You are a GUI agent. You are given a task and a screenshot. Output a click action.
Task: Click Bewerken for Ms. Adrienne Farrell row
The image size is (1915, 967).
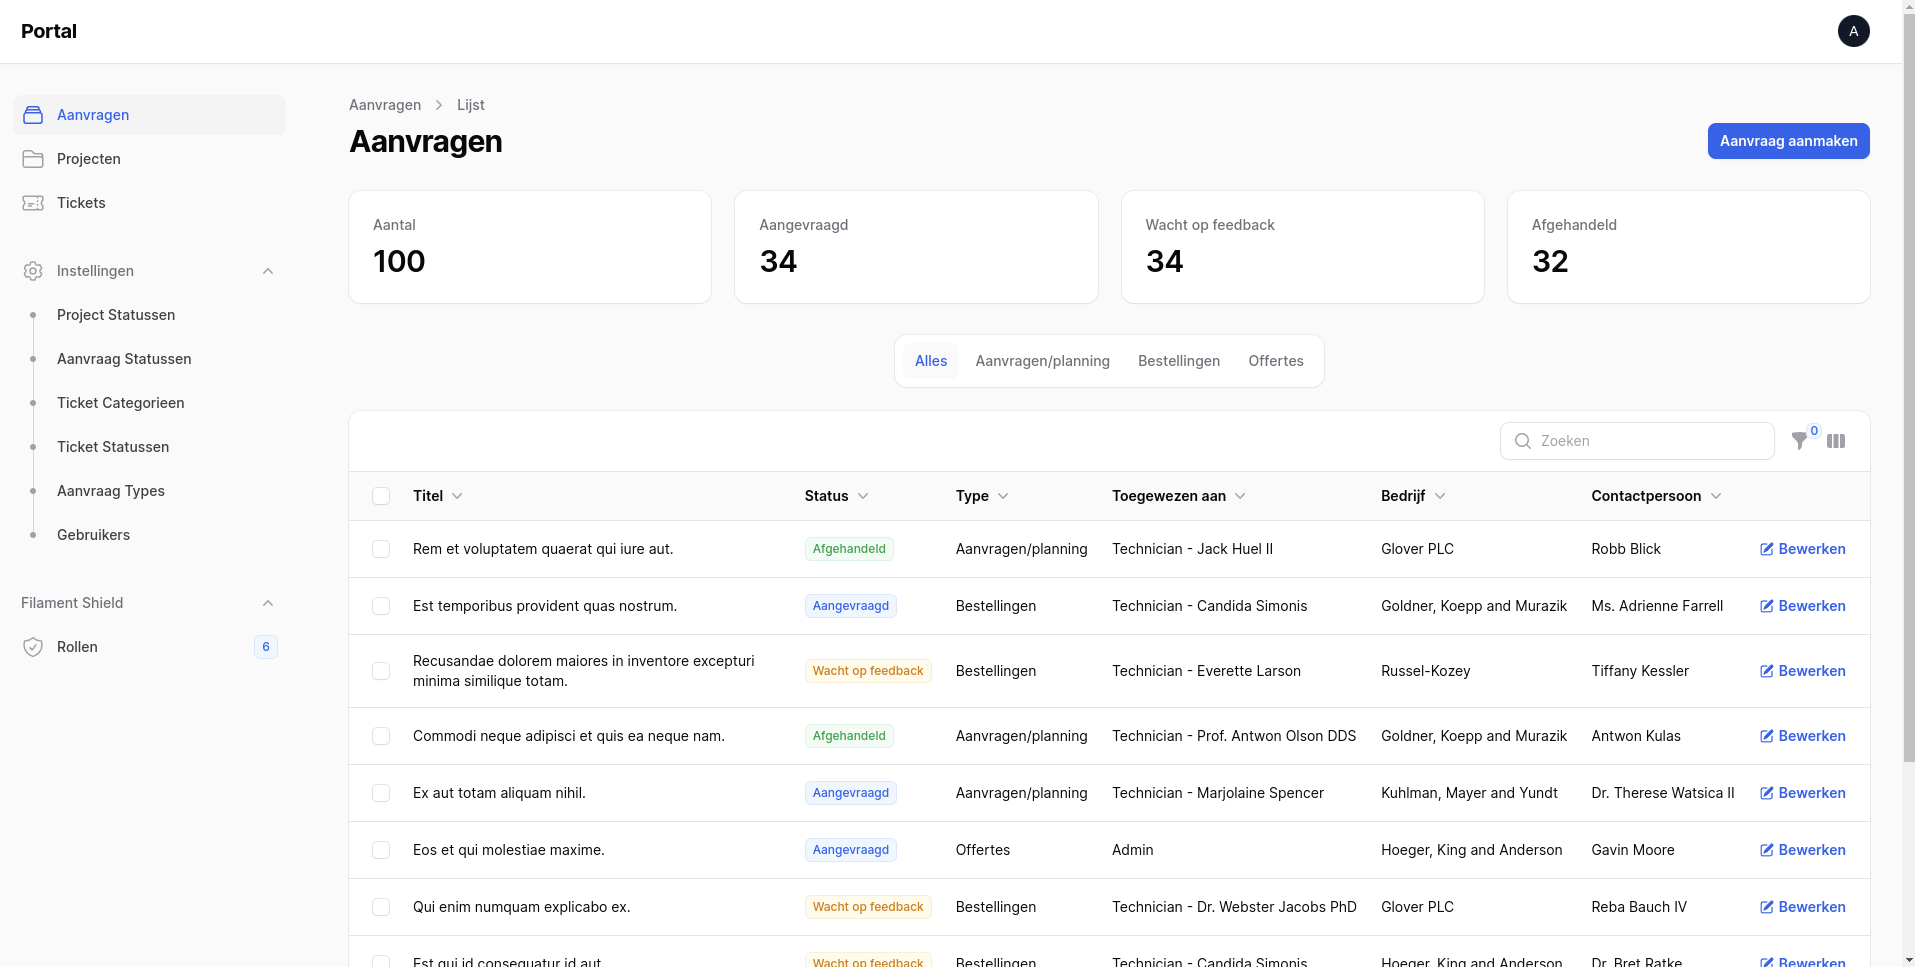coord(1803,606)
